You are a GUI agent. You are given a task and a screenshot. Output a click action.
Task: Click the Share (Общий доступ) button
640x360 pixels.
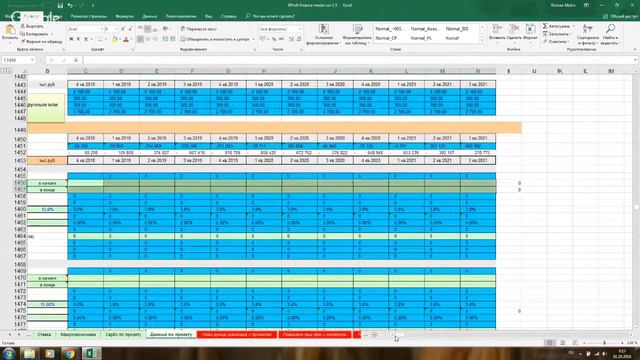[x=620, y=16]
